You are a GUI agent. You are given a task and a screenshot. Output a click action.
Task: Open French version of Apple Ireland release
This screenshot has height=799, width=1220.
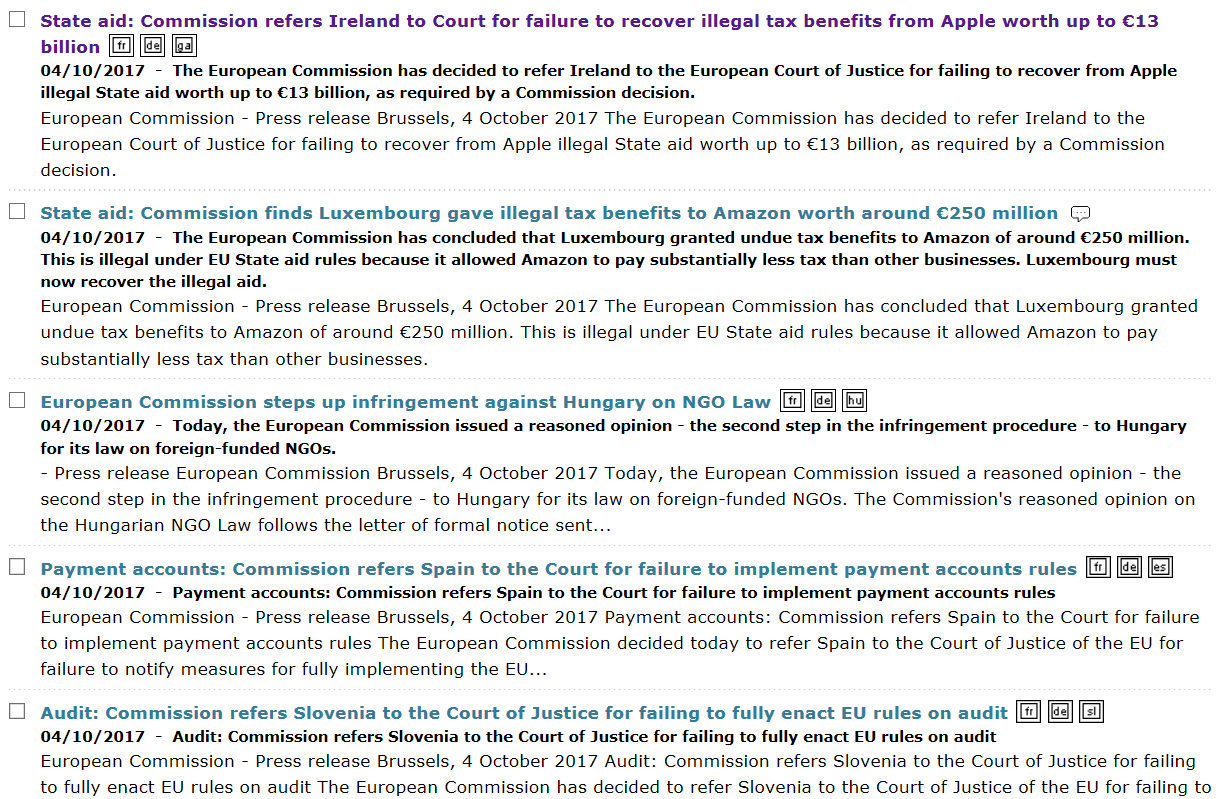(121, 46)
